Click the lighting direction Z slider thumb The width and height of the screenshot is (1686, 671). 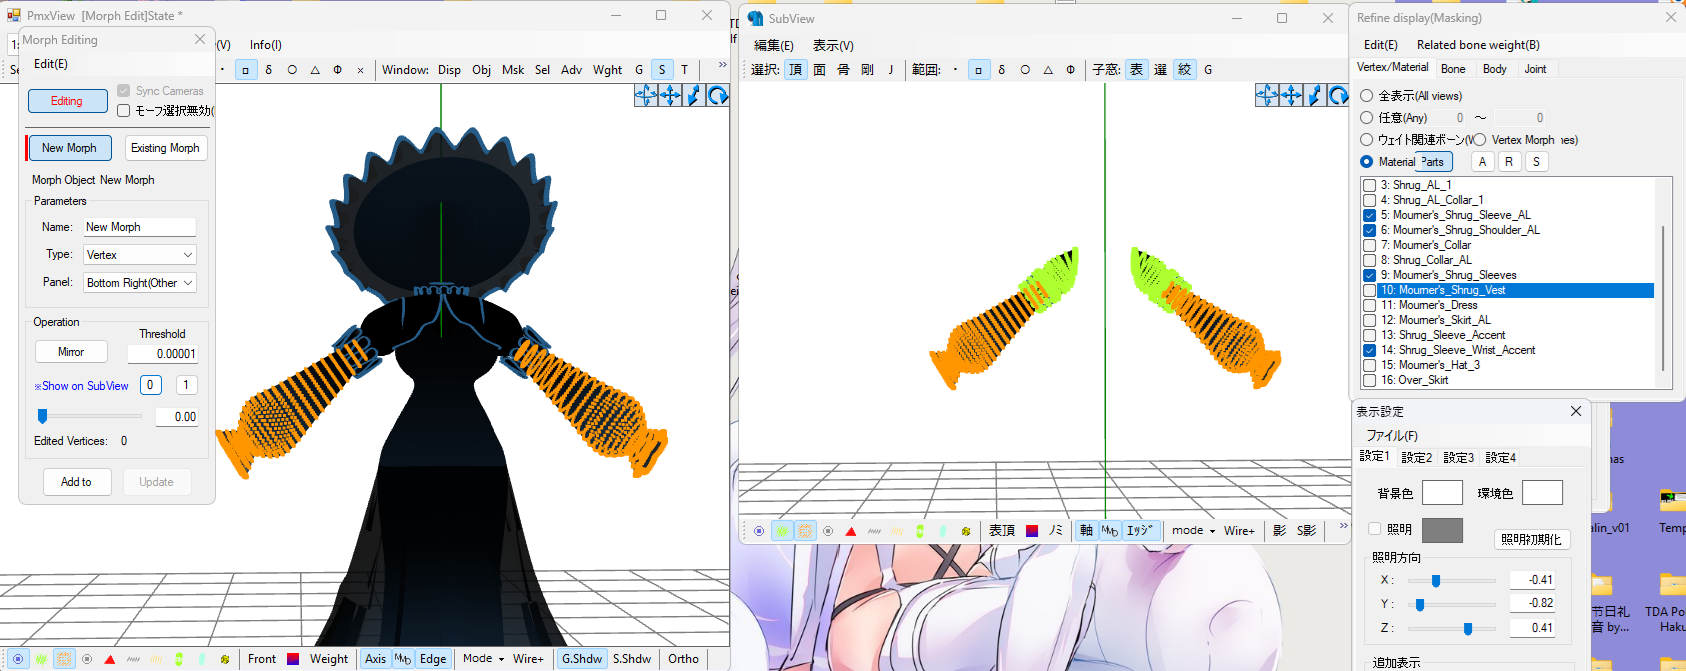click(1468, 628)
